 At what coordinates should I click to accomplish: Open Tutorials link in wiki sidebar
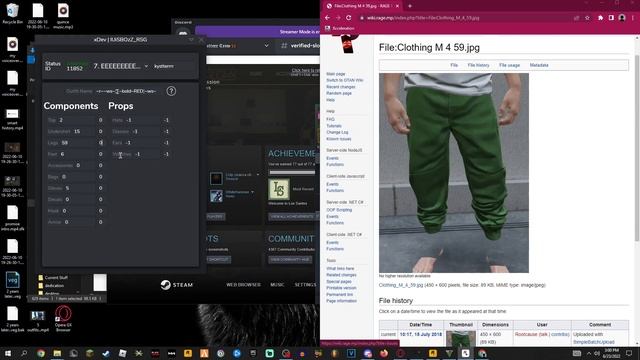coord(334,126)
